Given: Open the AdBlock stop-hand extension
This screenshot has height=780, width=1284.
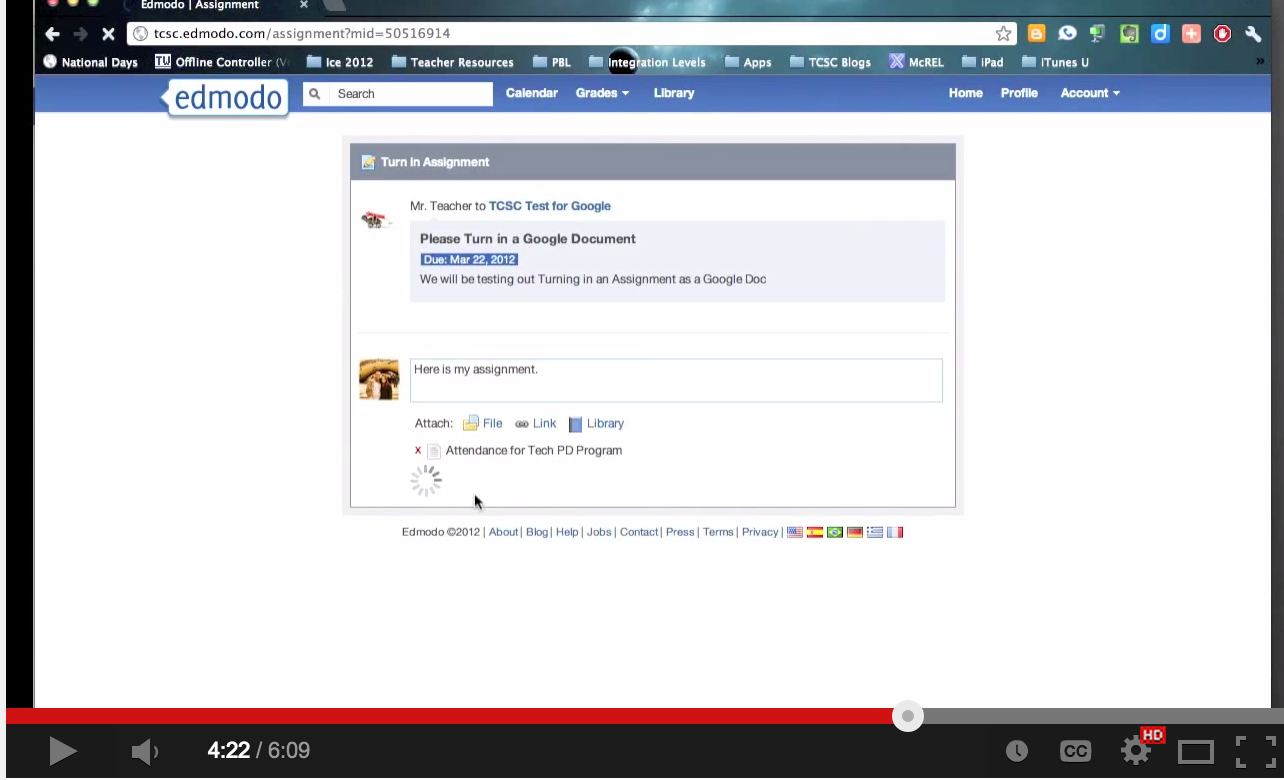Looking at the screenshot, I should click(1222, 34).
